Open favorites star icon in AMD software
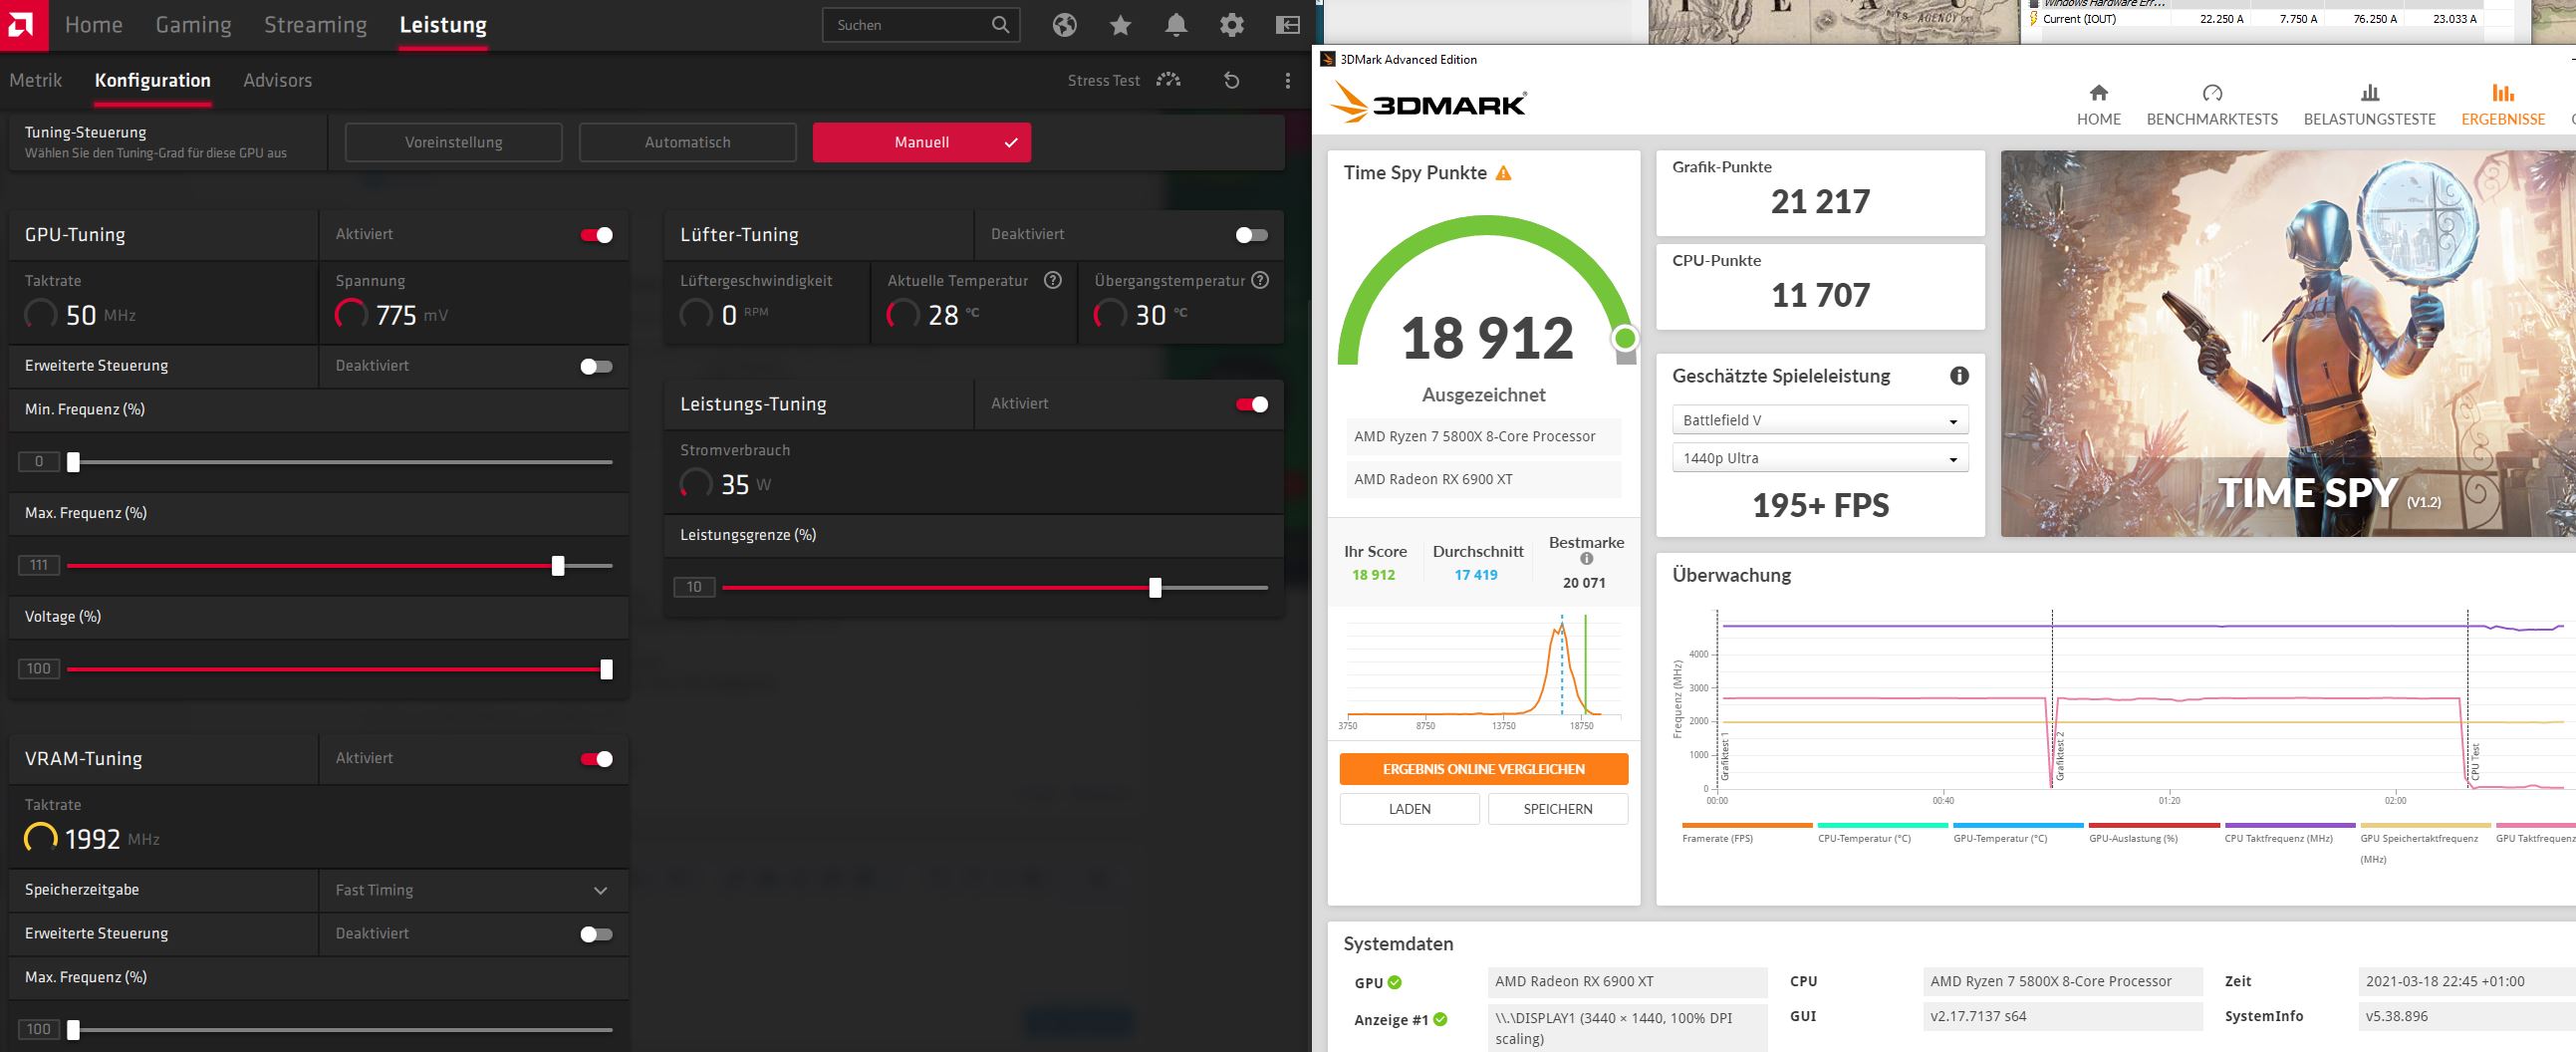 click(1121, 25)
